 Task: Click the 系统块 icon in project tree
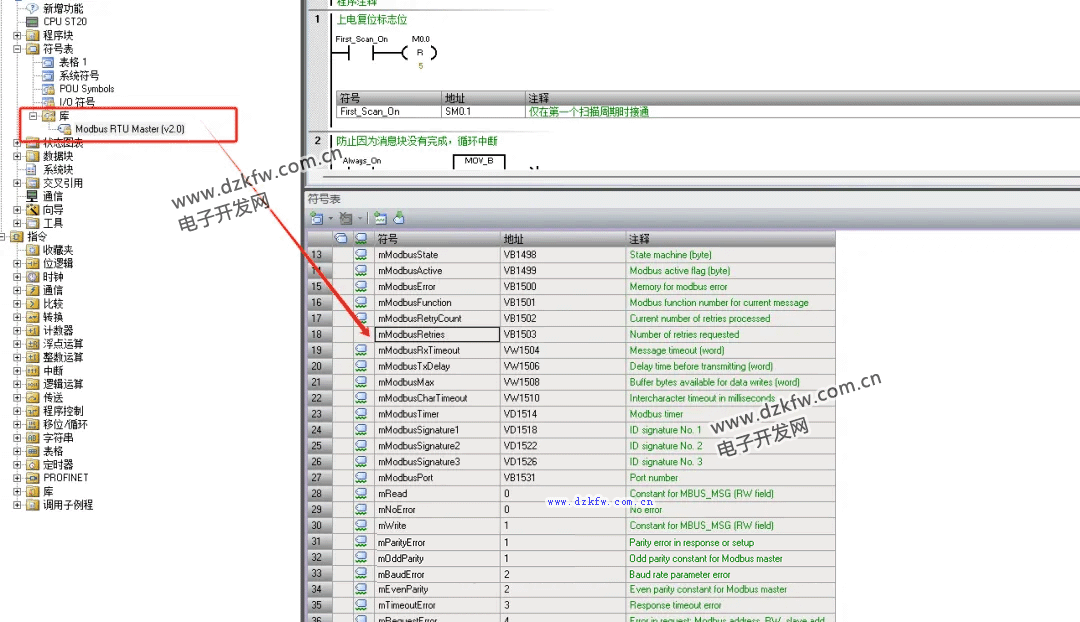point(32,170)
